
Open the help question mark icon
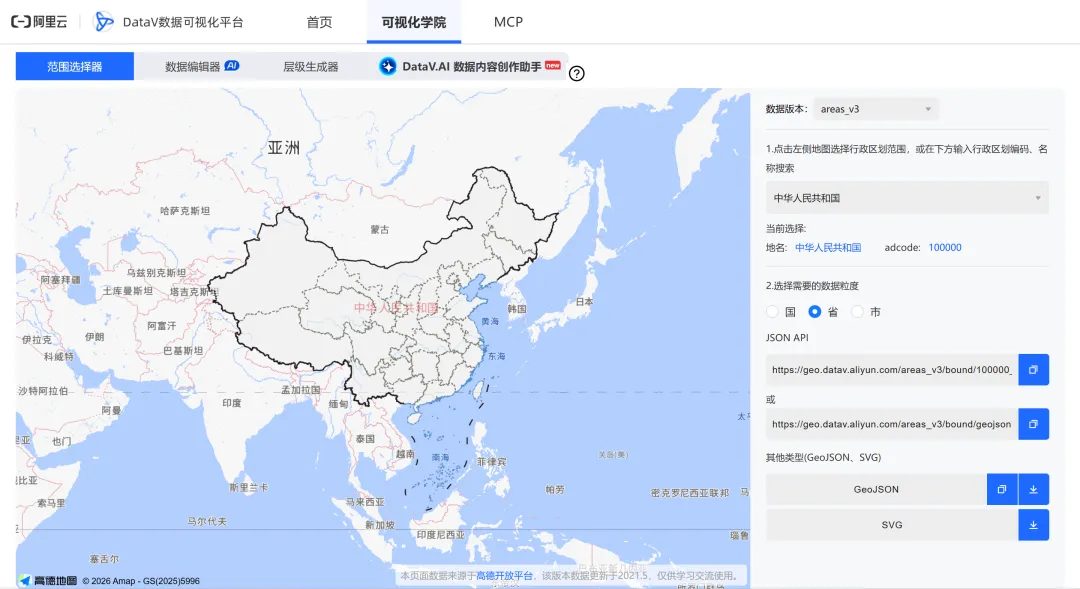point(577,73)
